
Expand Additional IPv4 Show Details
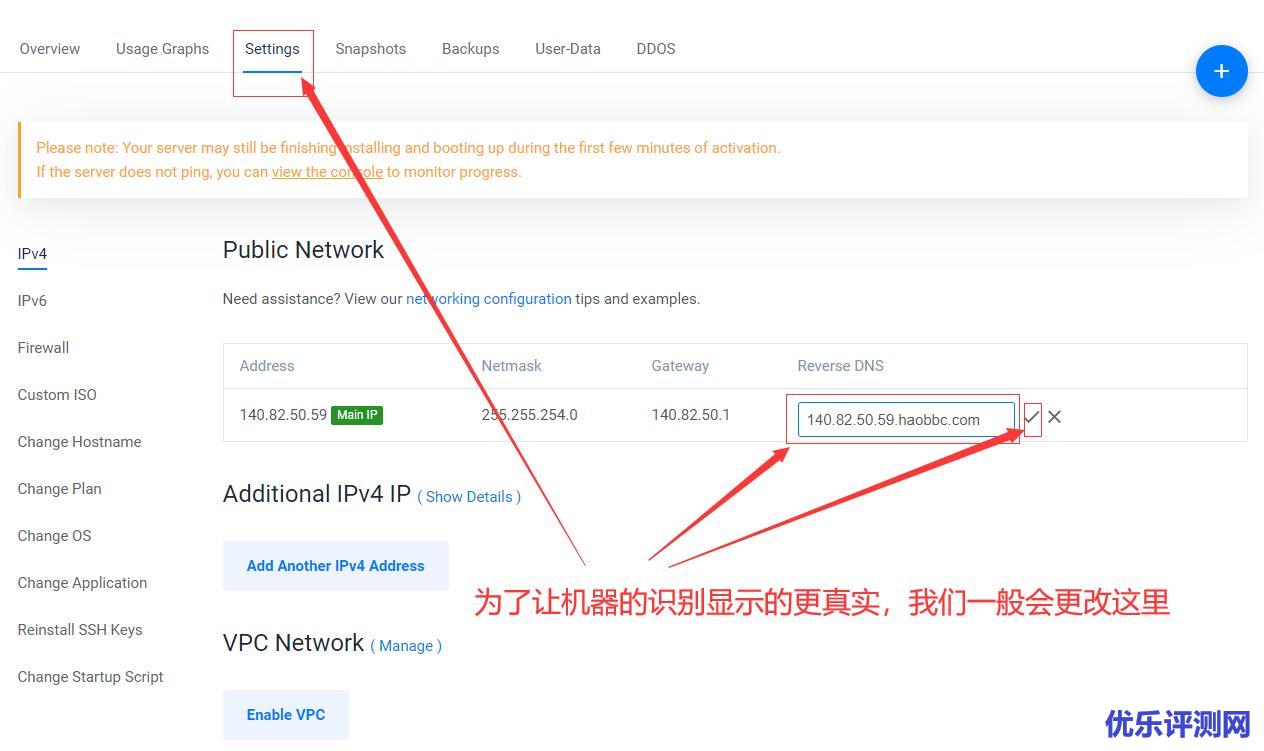[469, 496]
